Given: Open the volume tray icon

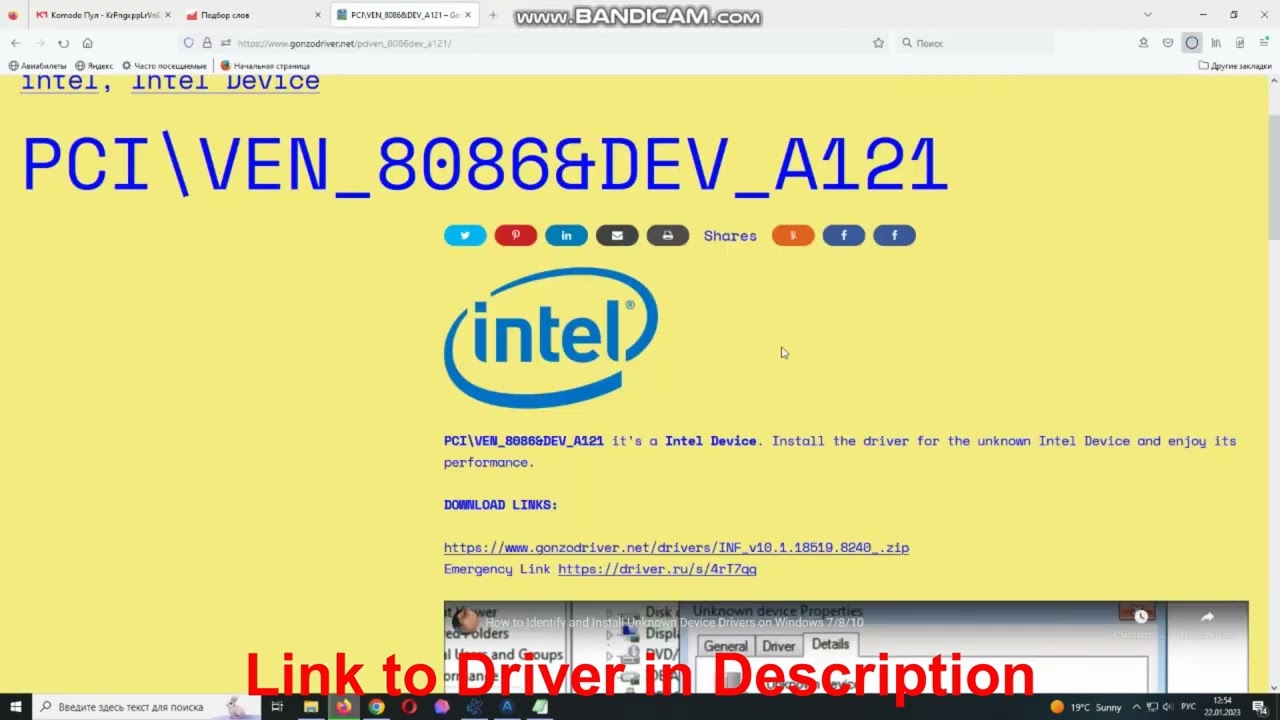Looking at the screenshot, I should coord(1167,707).
